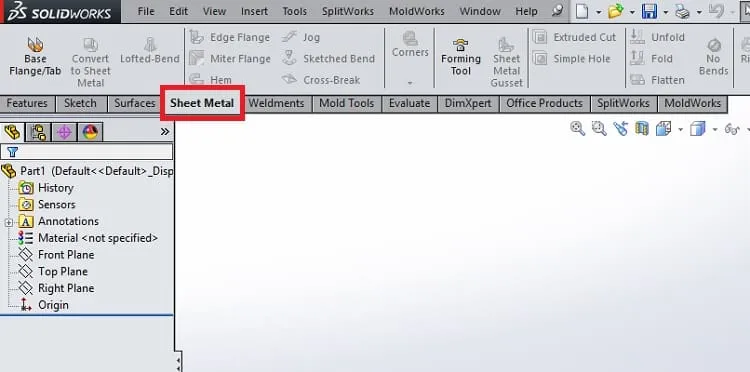The height and width of the screenshot is (372, 750).
Task: Click the Section View icon
Action: pyautogui.click(x=642, y=128)
